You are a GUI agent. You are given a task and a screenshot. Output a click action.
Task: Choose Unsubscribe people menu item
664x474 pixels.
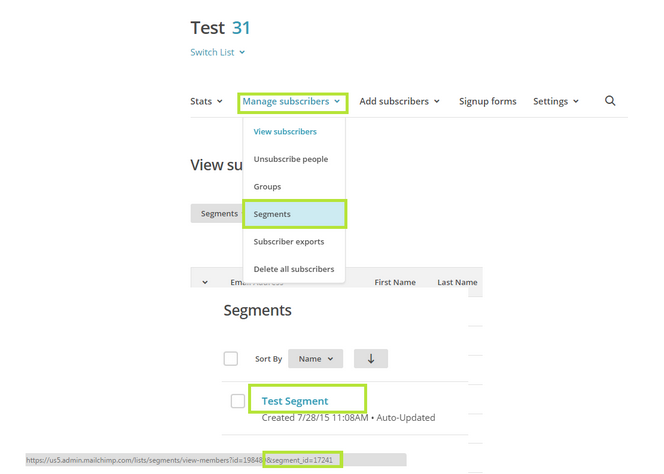tap(291, 159)
